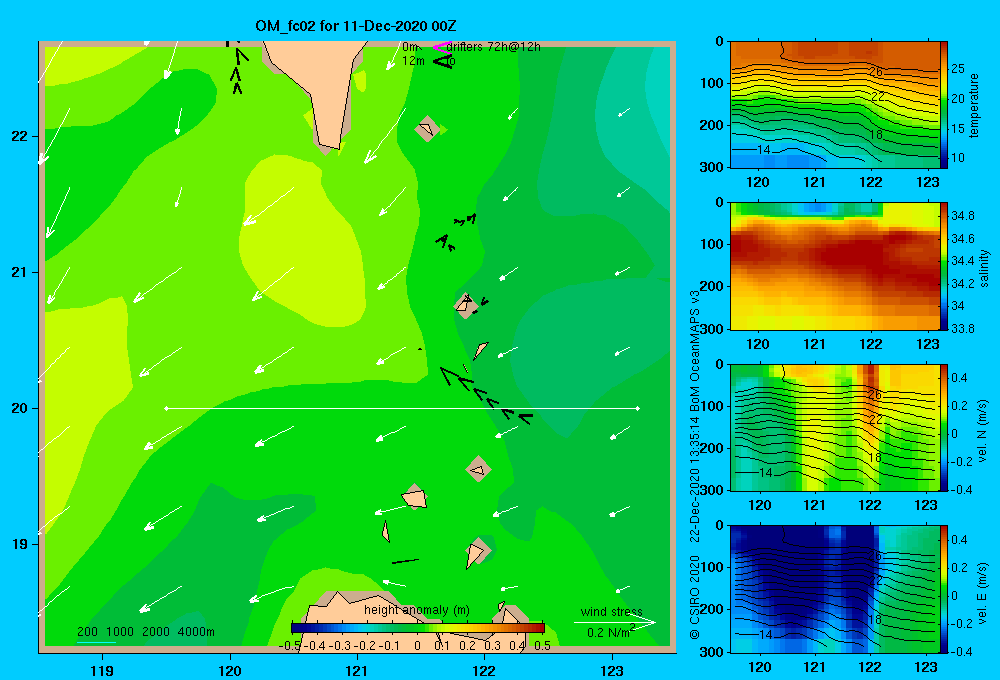Screen dimensions: 1000x680
Task: Click longitude label 119 on main map
Action: point(103,670)
